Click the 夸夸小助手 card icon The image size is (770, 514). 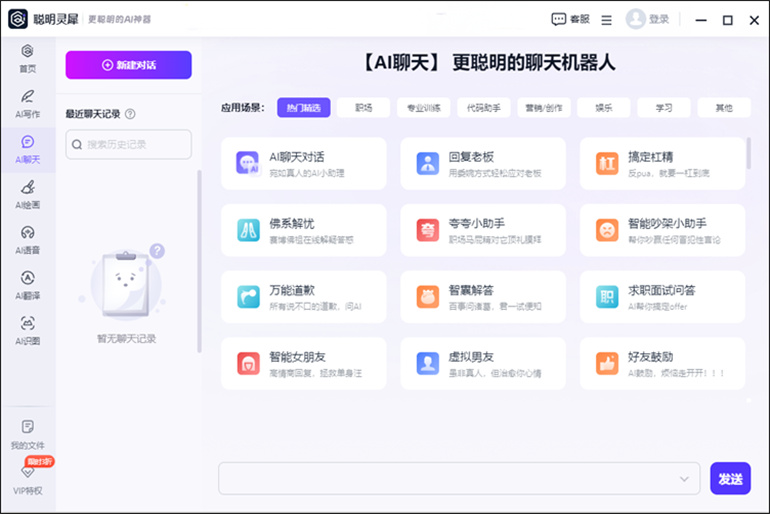coord(428,230)
